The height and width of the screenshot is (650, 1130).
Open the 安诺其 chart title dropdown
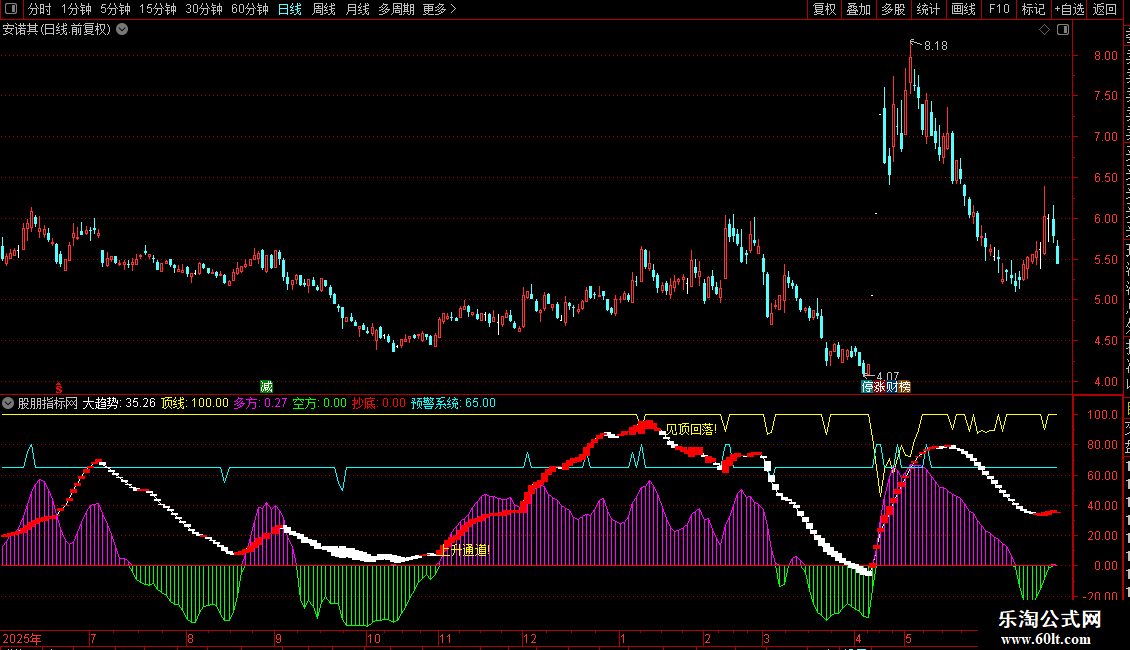coord(123,30)
